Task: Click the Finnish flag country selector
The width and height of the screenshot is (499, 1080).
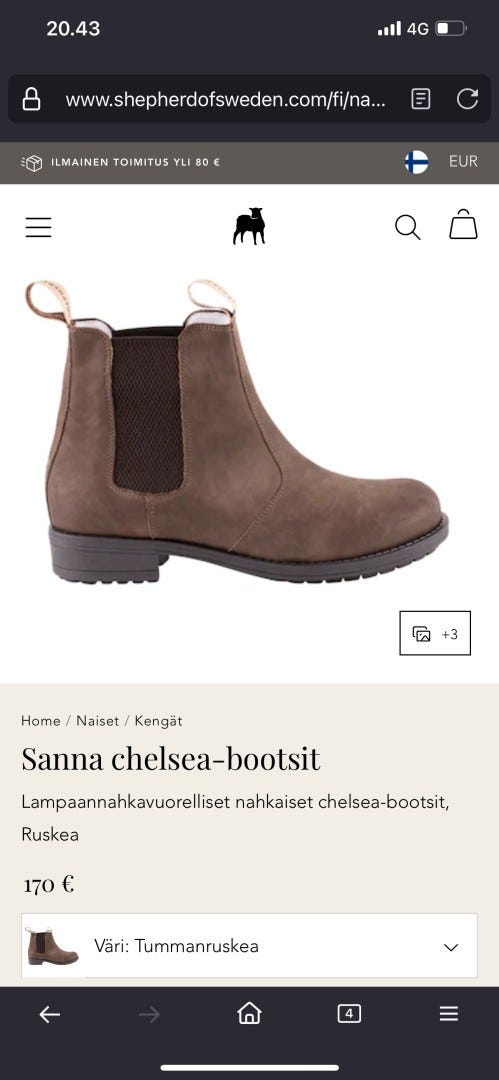Action: [416, 162]
